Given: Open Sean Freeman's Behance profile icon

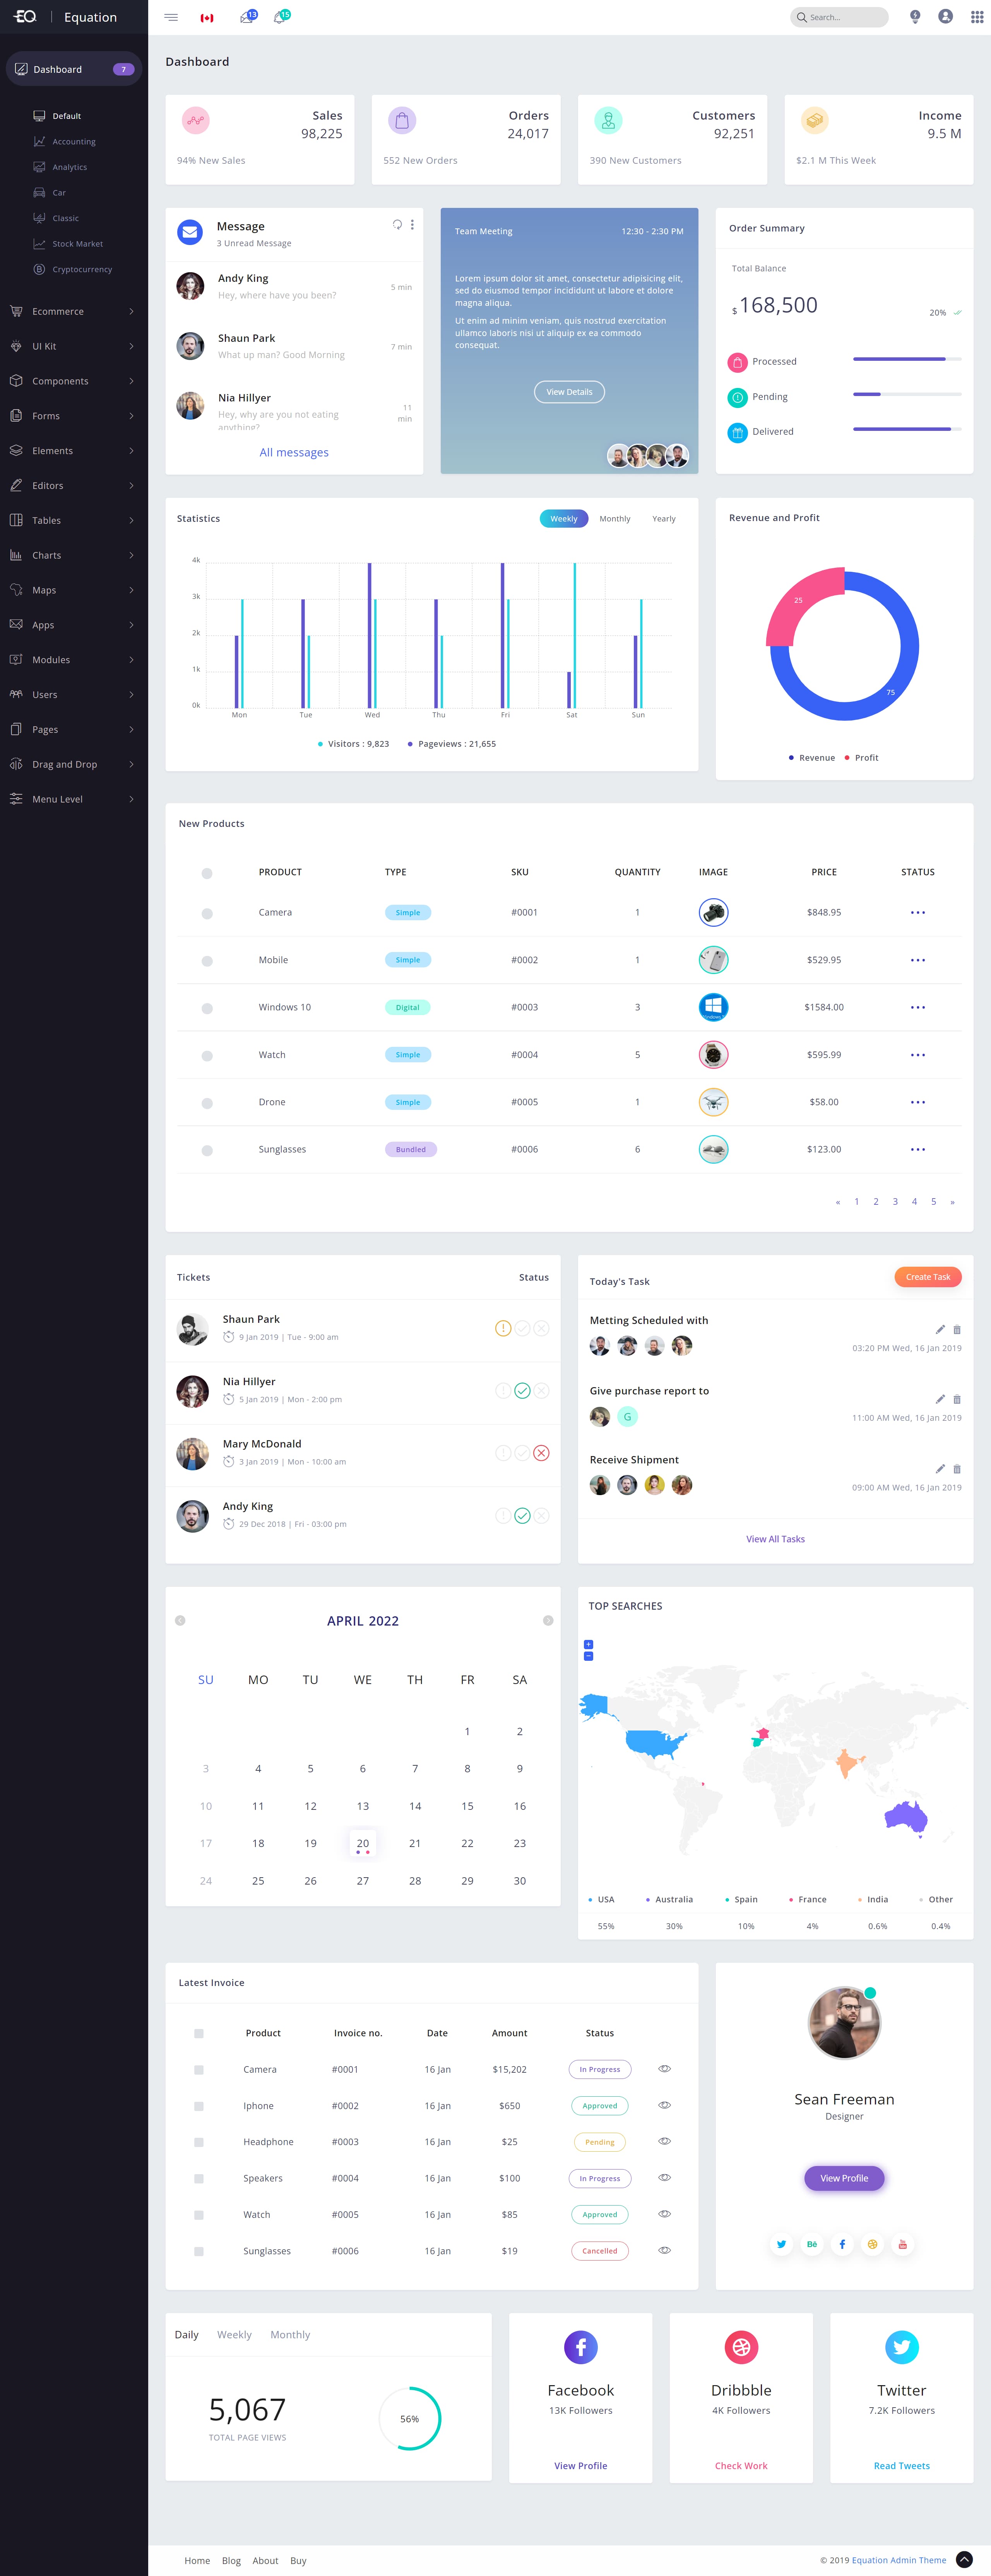Looking at the screenshot, I should click(x=812, y=2244).
